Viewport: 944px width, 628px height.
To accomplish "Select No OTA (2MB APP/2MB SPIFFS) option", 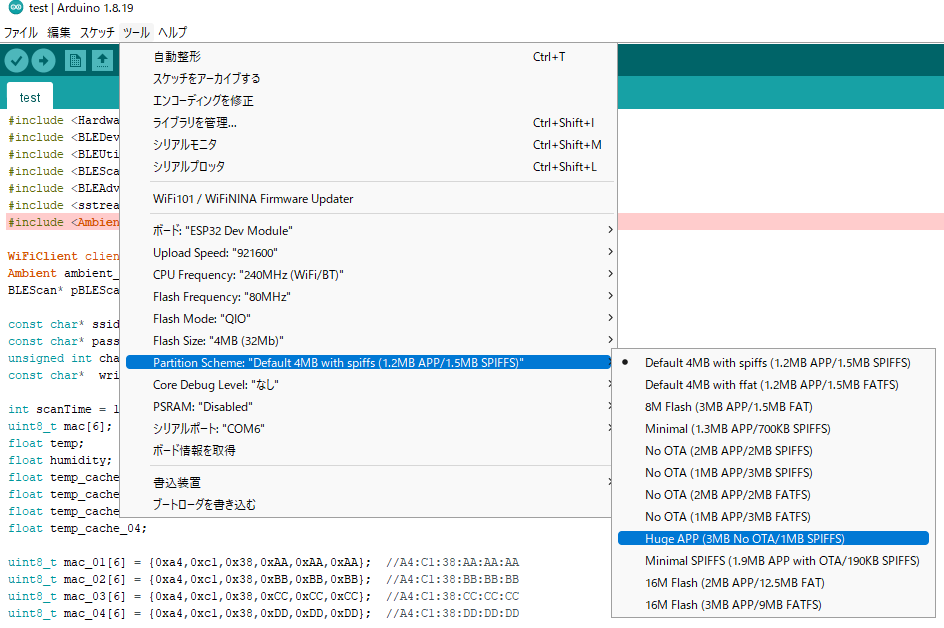I will coord(773,450).
